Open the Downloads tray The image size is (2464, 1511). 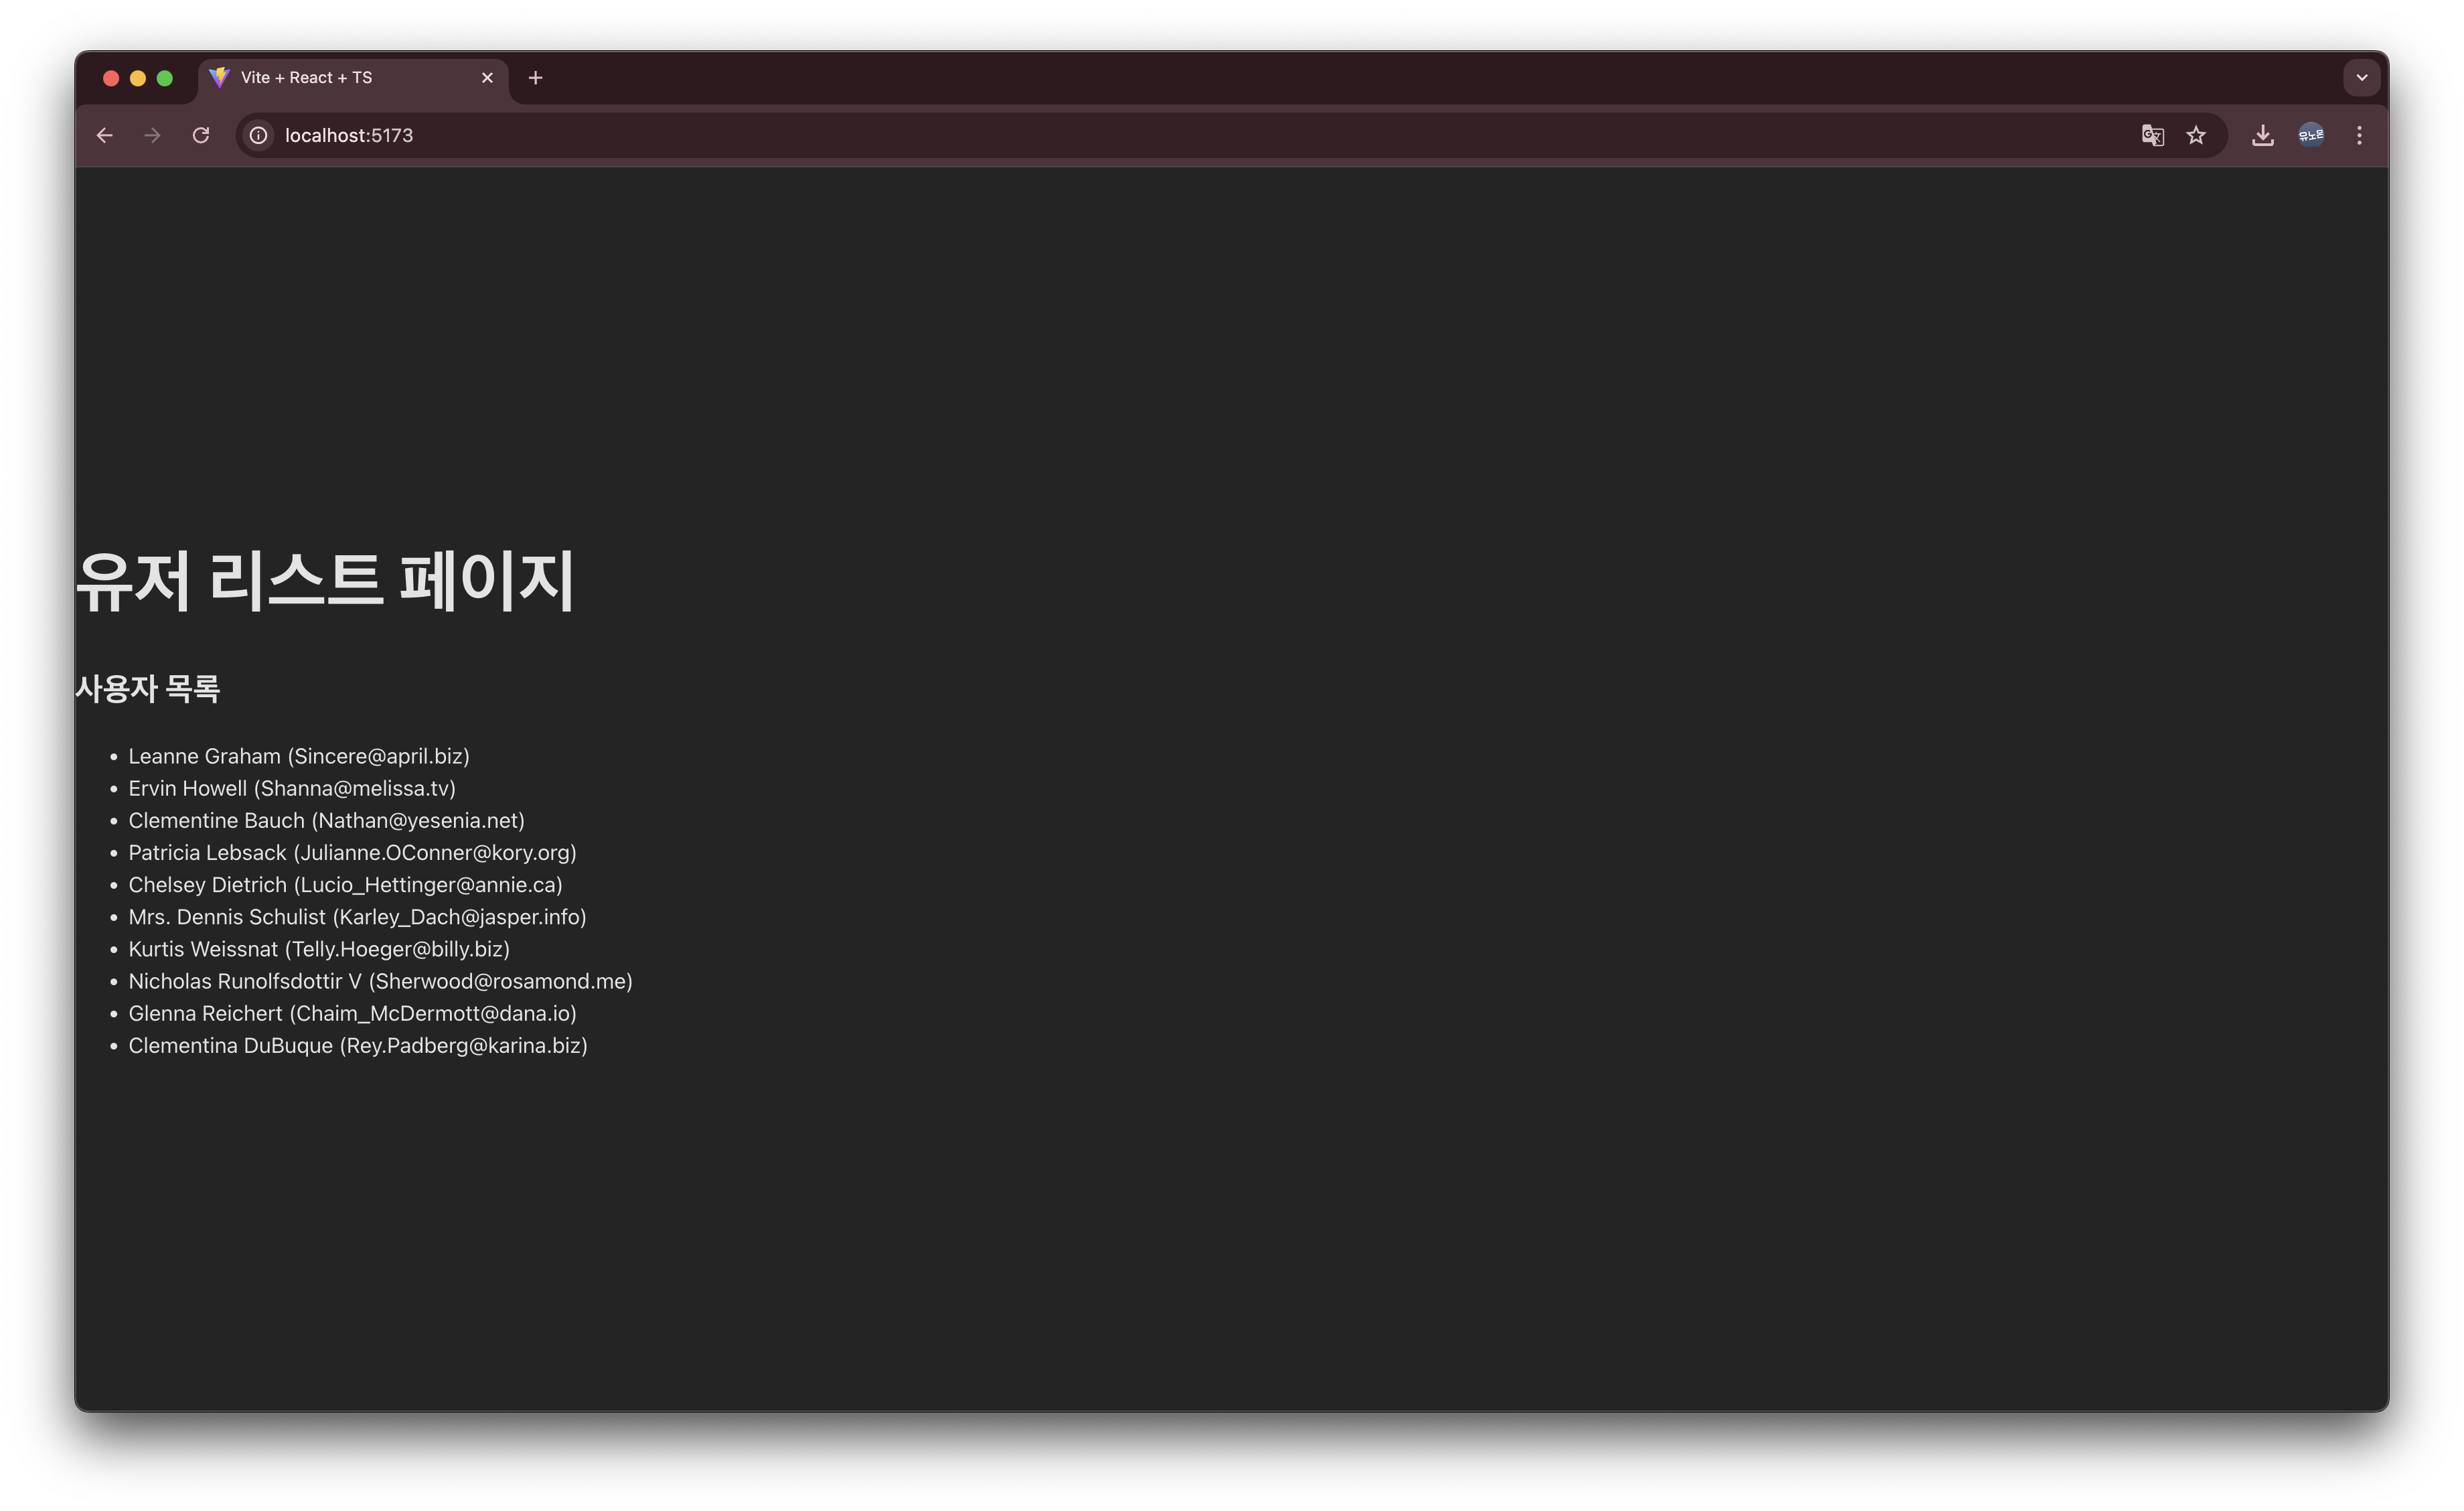pos(2262,135)
